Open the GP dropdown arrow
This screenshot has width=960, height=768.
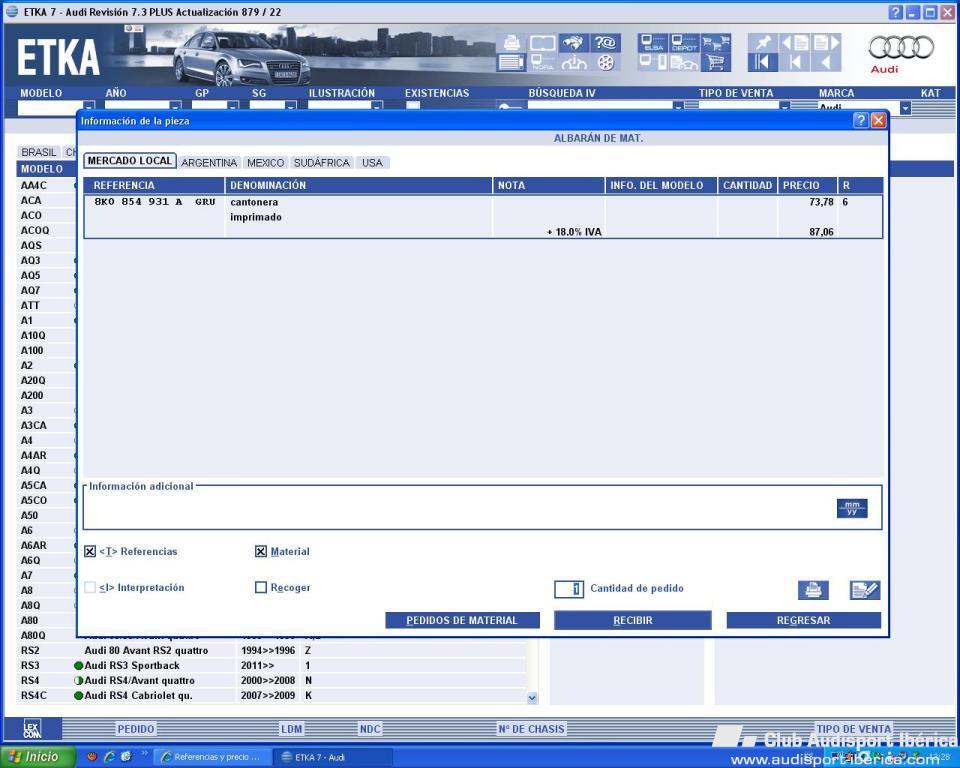tap(233, 105)
